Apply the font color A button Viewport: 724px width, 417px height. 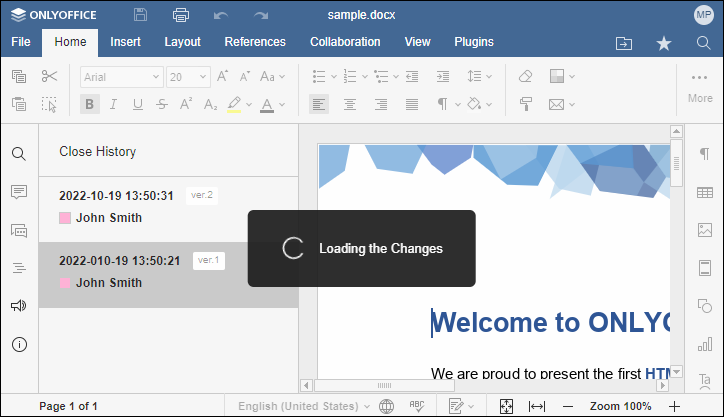267,105
